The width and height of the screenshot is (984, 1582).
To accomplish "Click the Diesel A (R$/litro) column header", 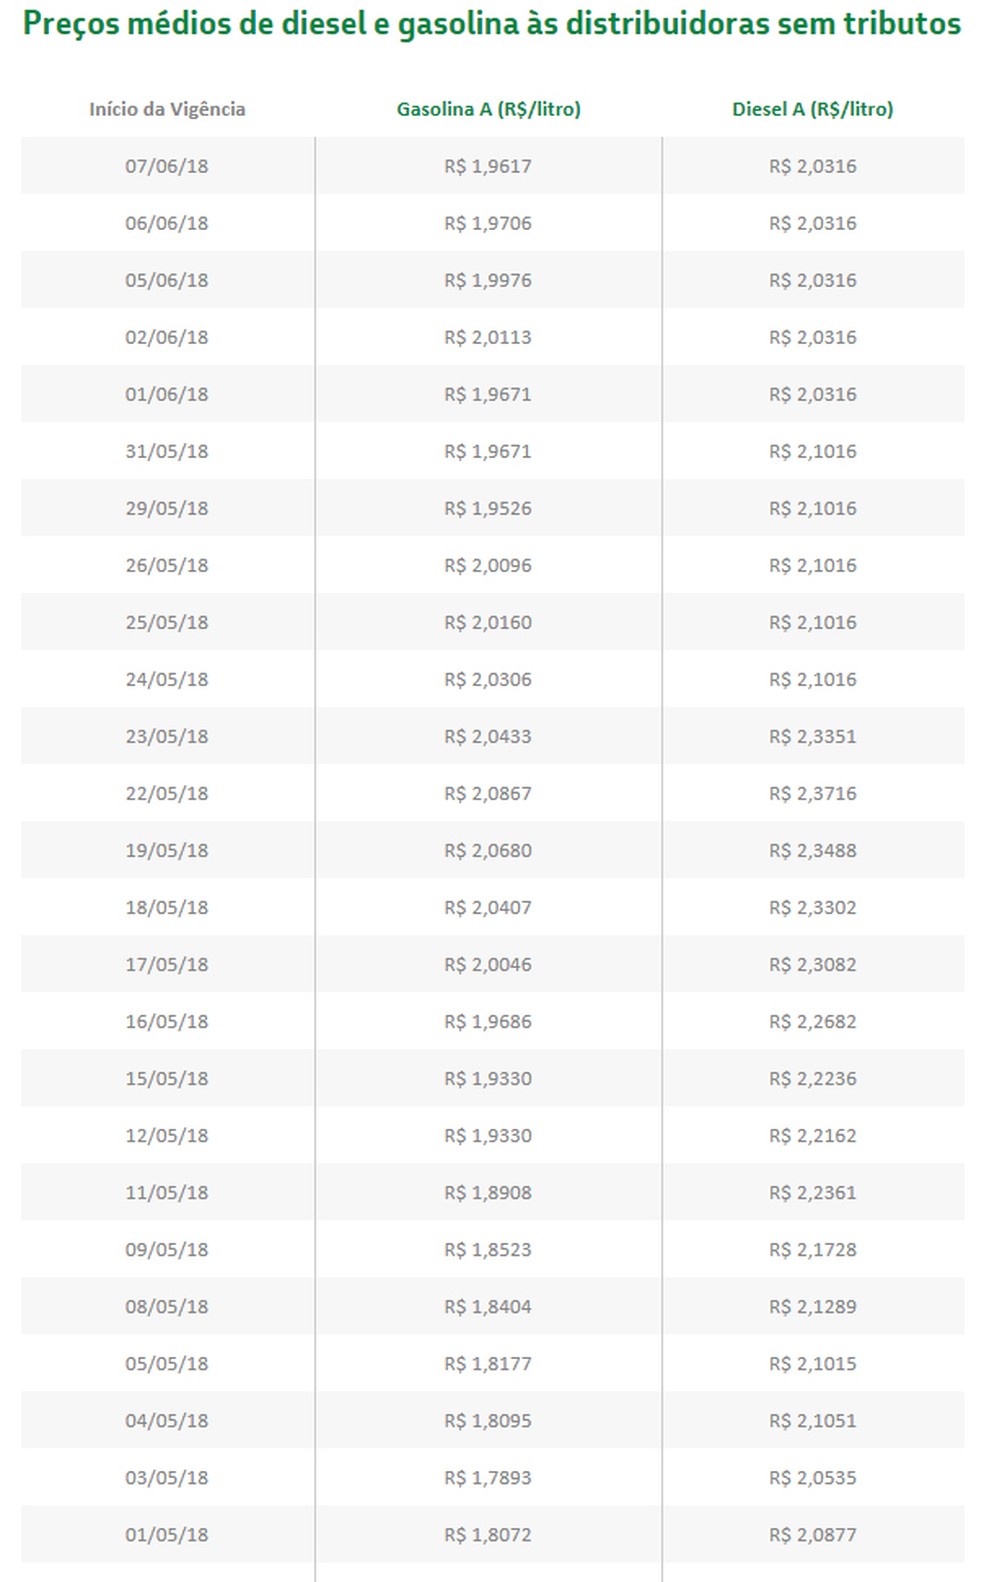I will (812, 109).
